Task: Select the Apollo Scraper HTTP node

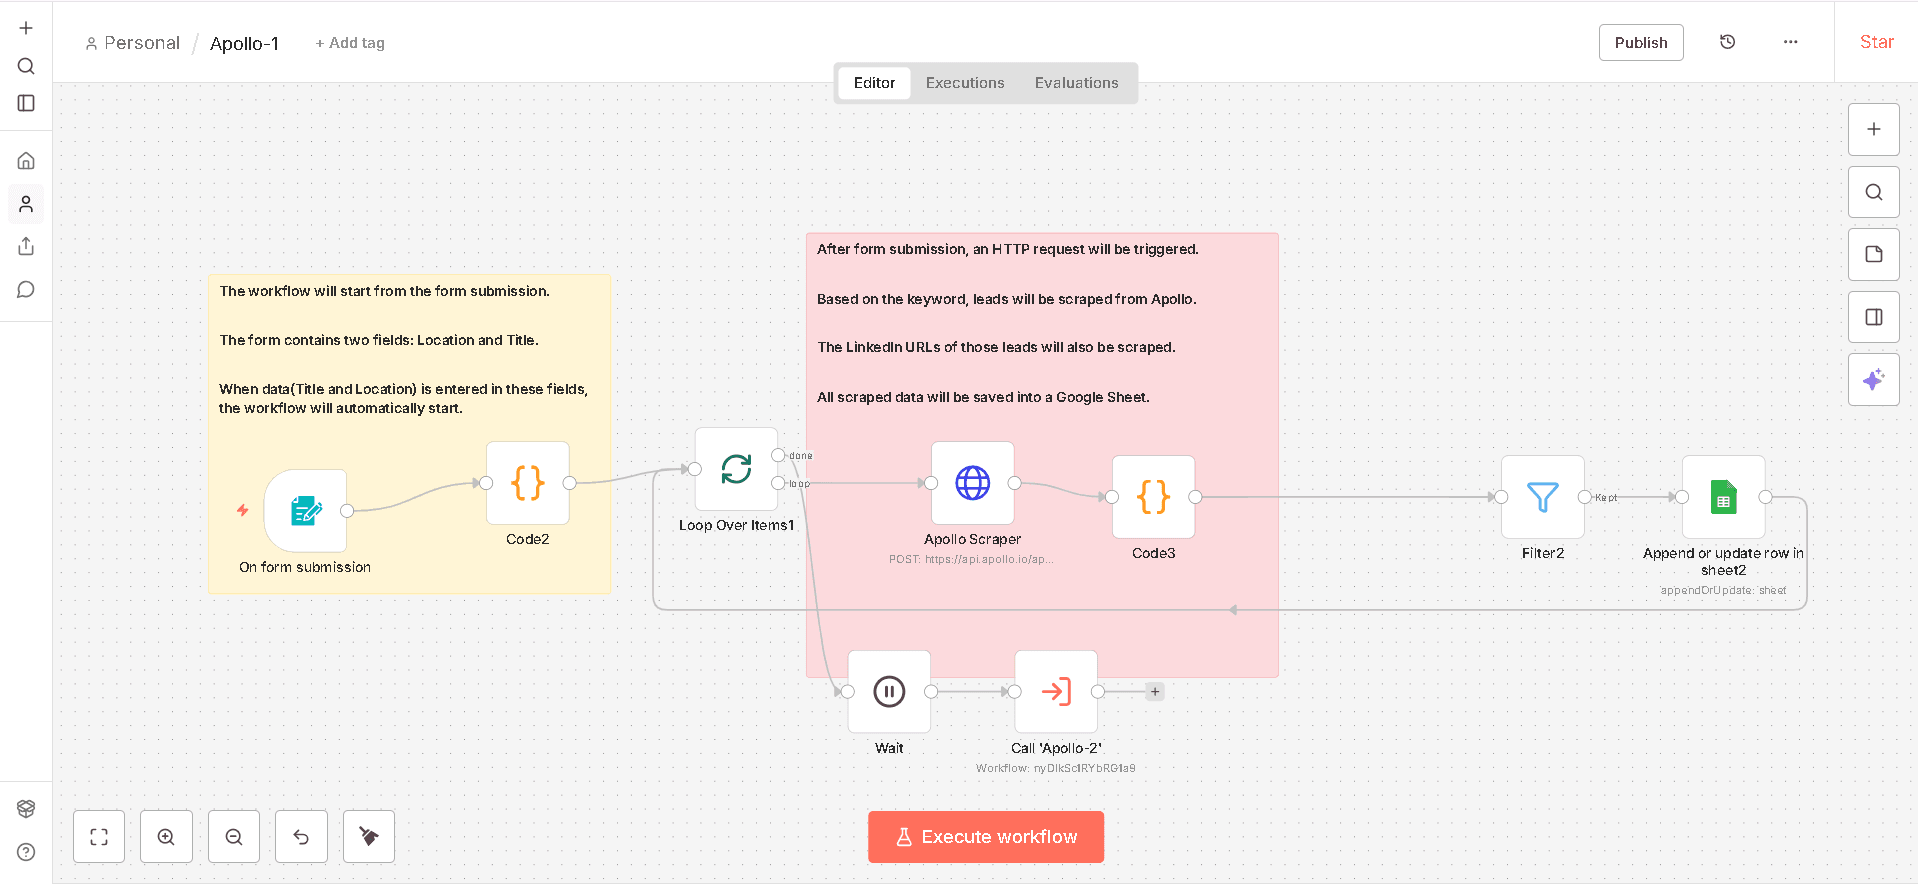Action: (973, 483)
